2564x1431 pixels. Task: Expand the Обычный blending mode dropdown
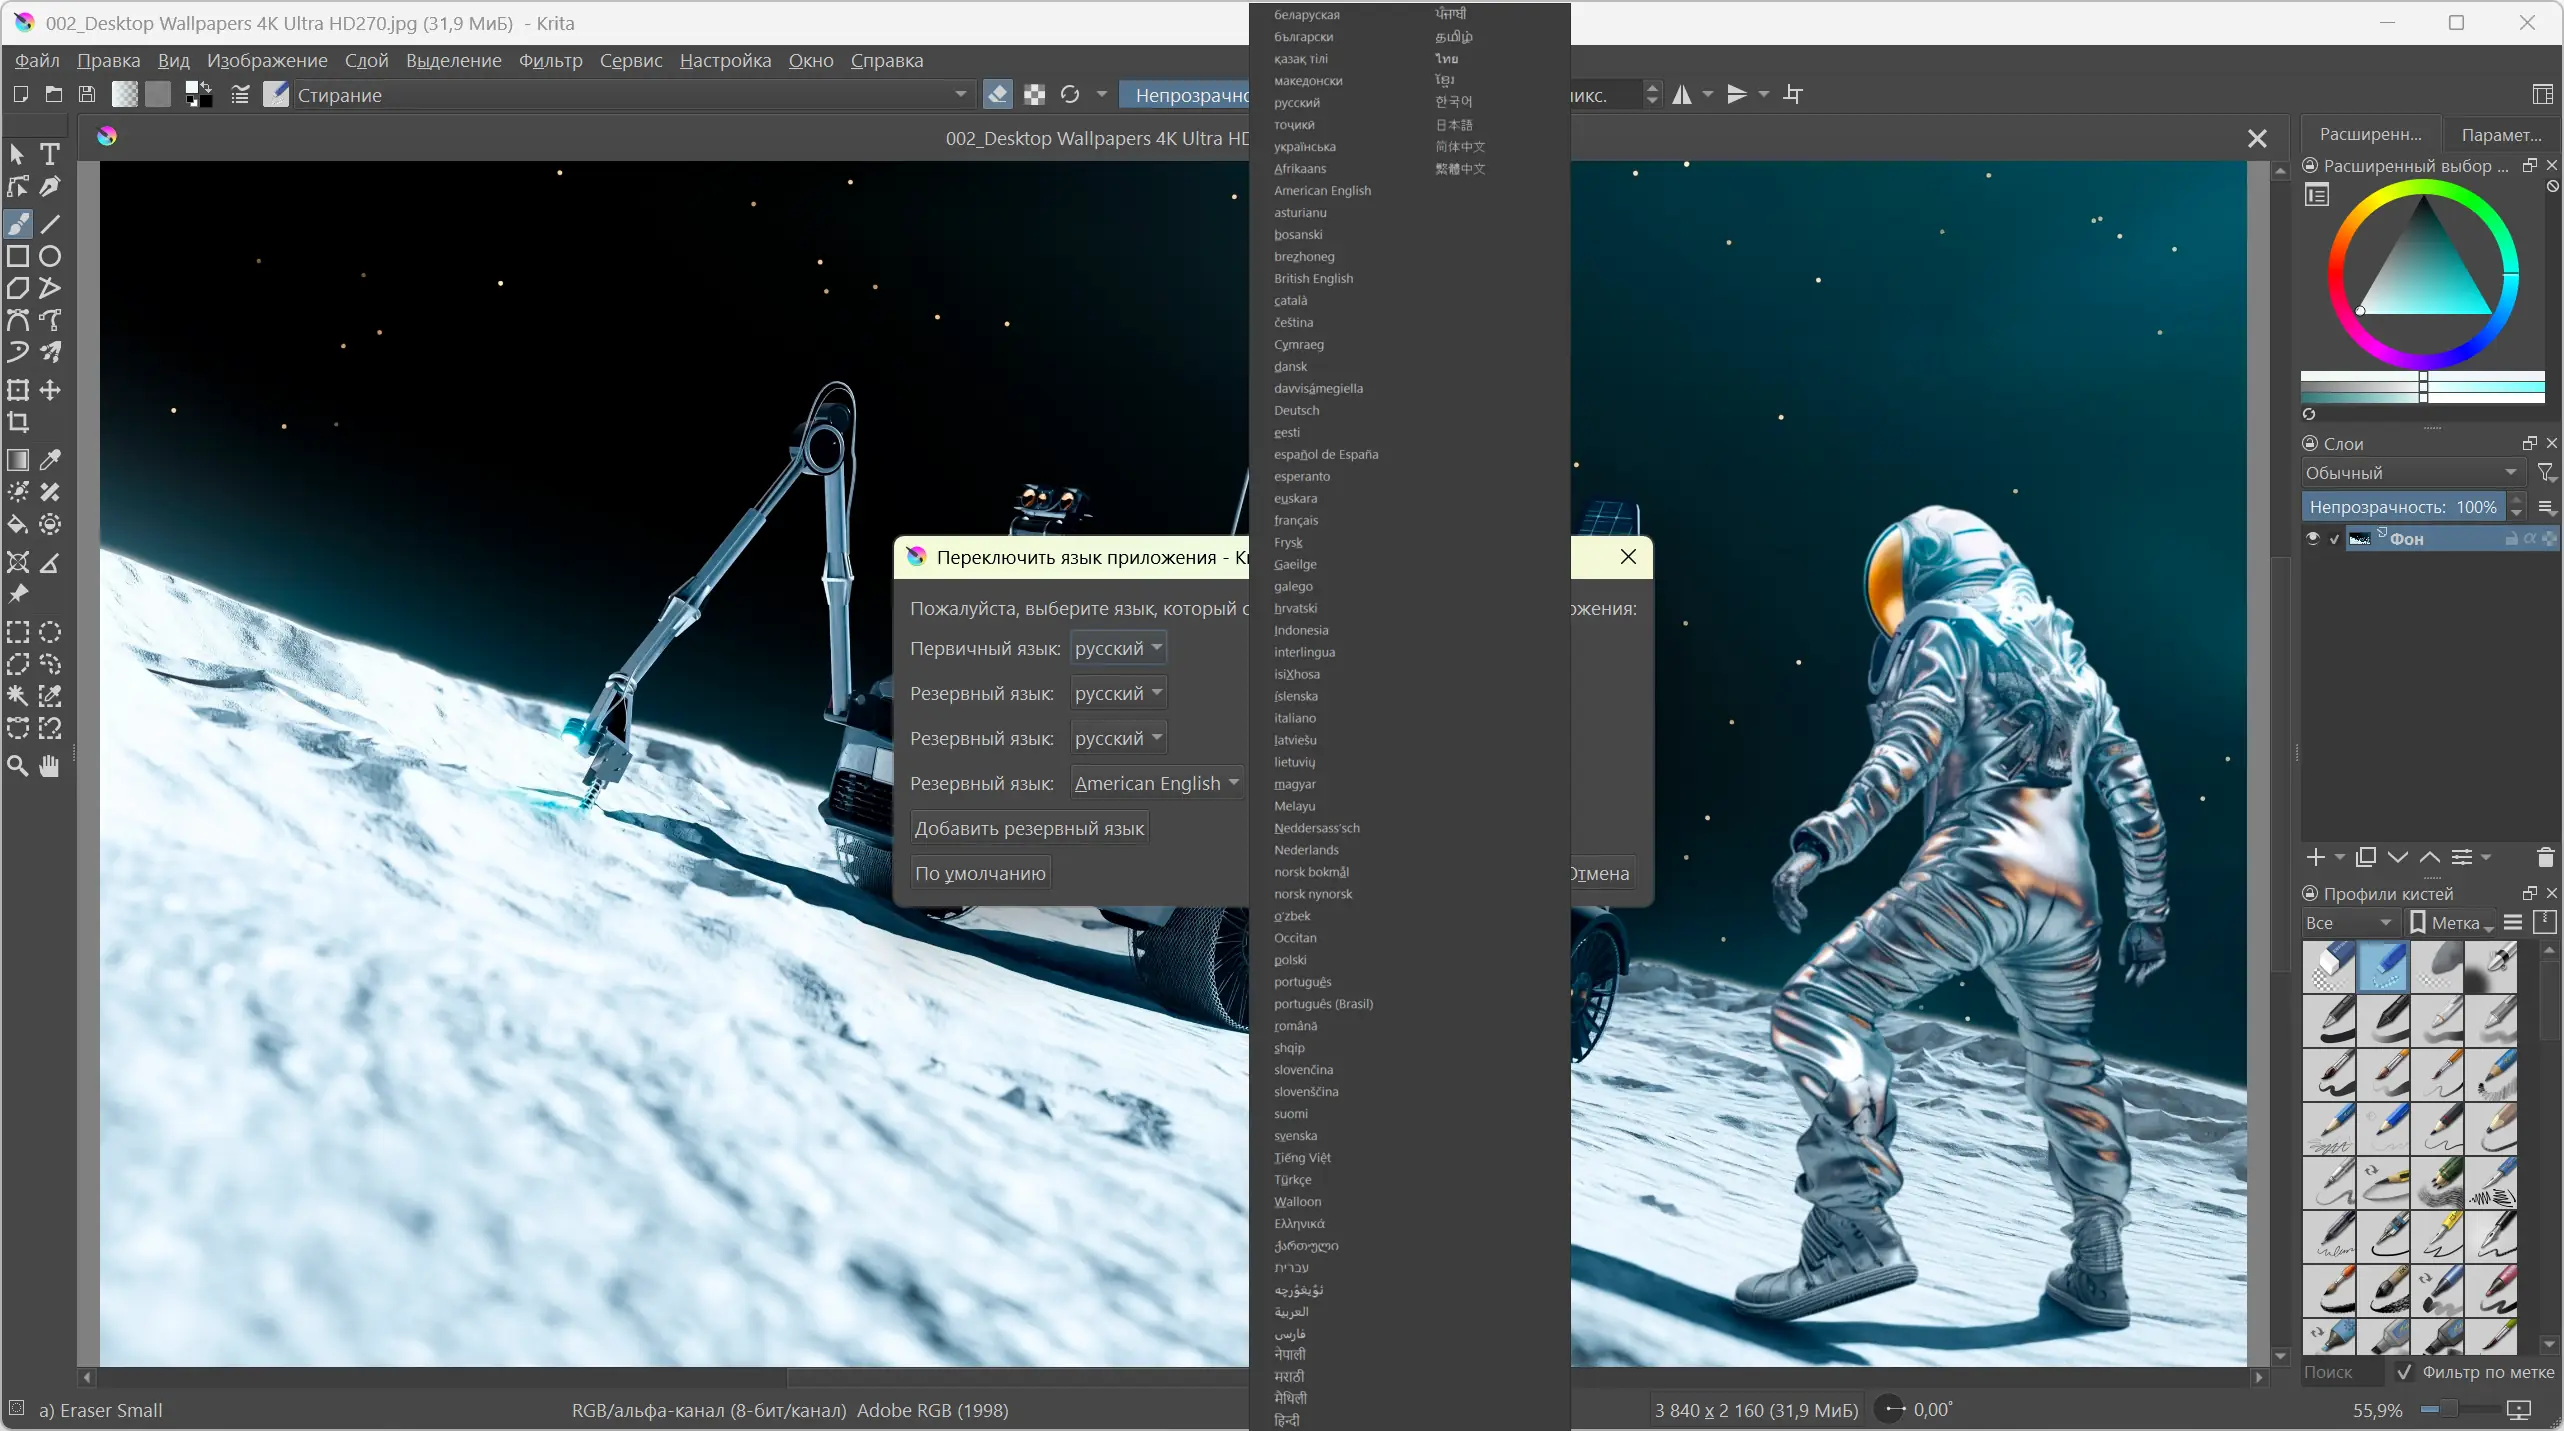point(2410,473)
